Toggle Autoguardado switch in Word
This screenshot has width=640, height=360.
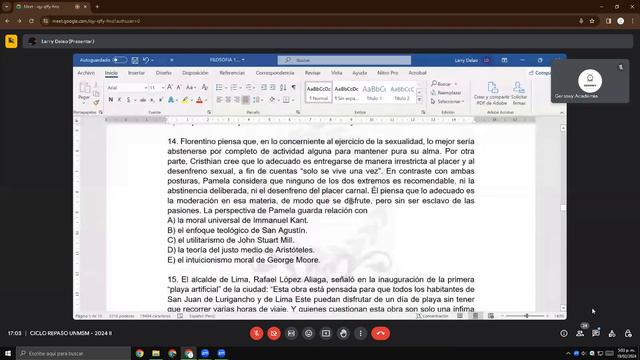pos(120,60)
